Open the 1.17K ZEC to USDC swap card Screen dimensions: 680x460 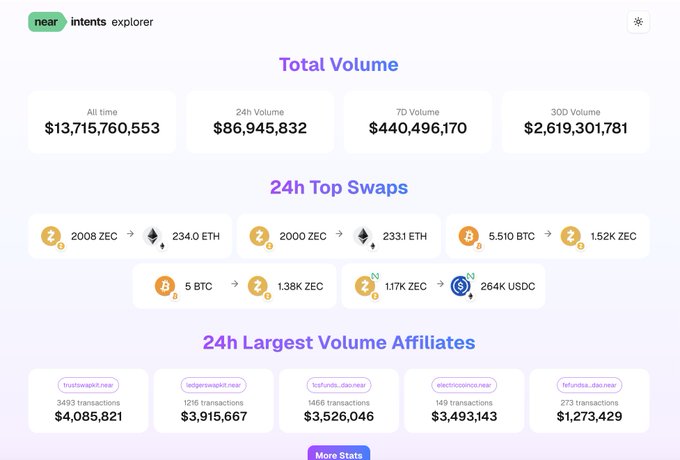click(443, 286)
